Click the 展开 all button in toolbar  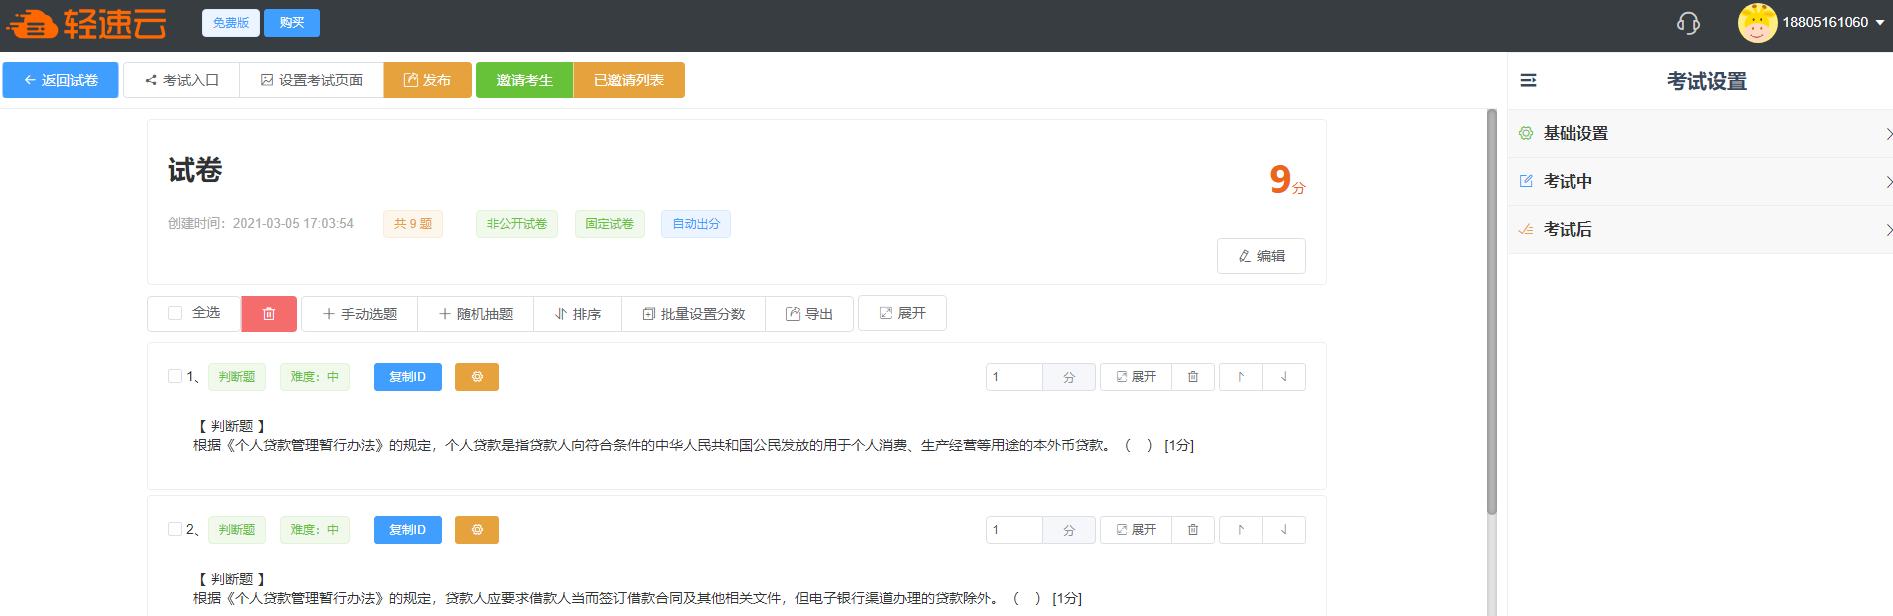(902, 313)
